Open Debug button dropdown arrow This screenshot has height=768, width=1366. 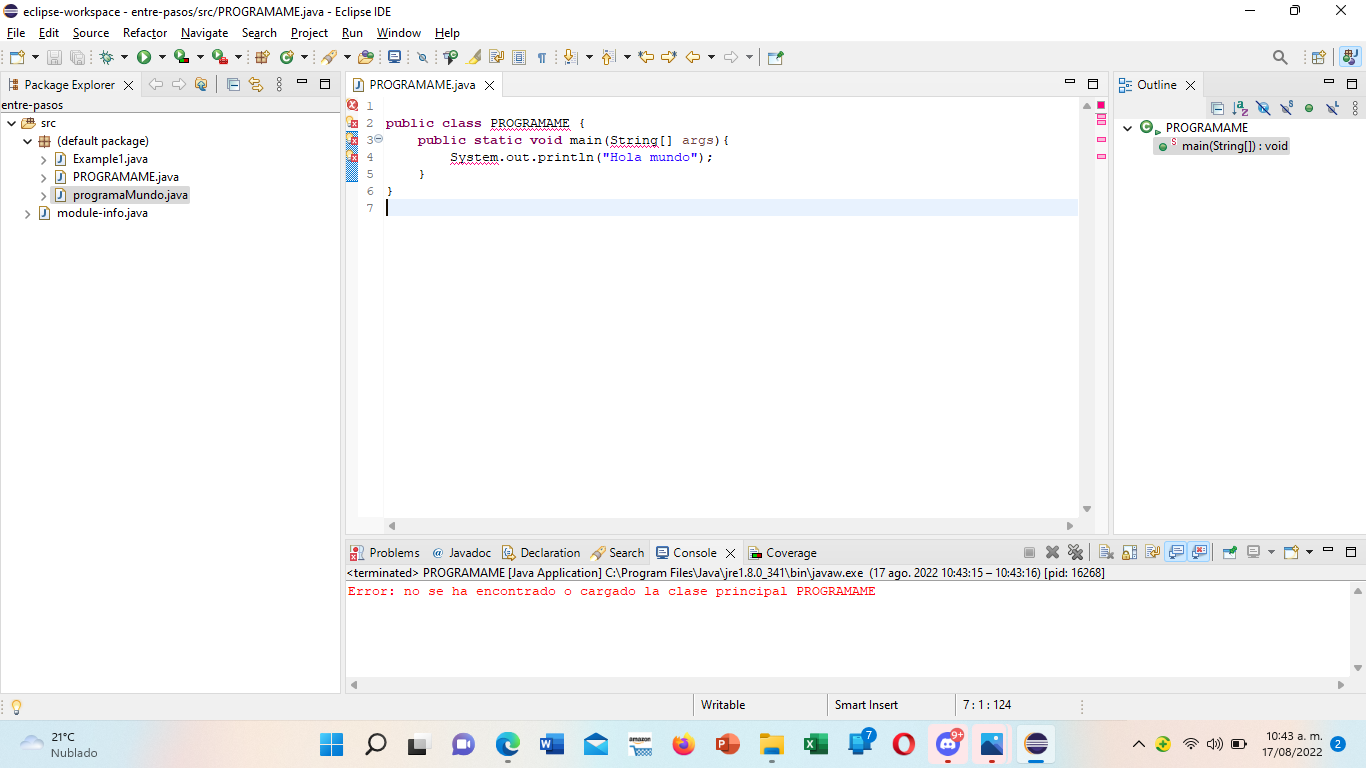(124, 57)
